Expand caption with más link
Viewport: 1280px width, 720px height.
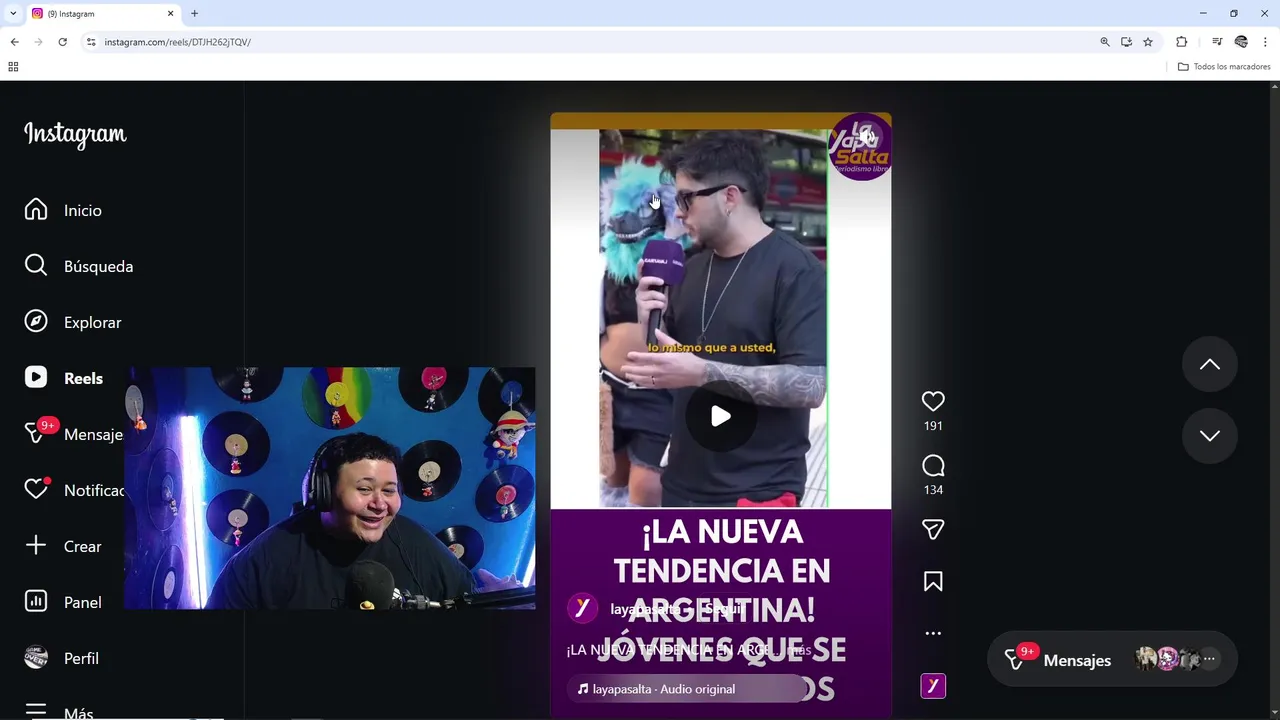pyautogui.click(x=799, y=650)
